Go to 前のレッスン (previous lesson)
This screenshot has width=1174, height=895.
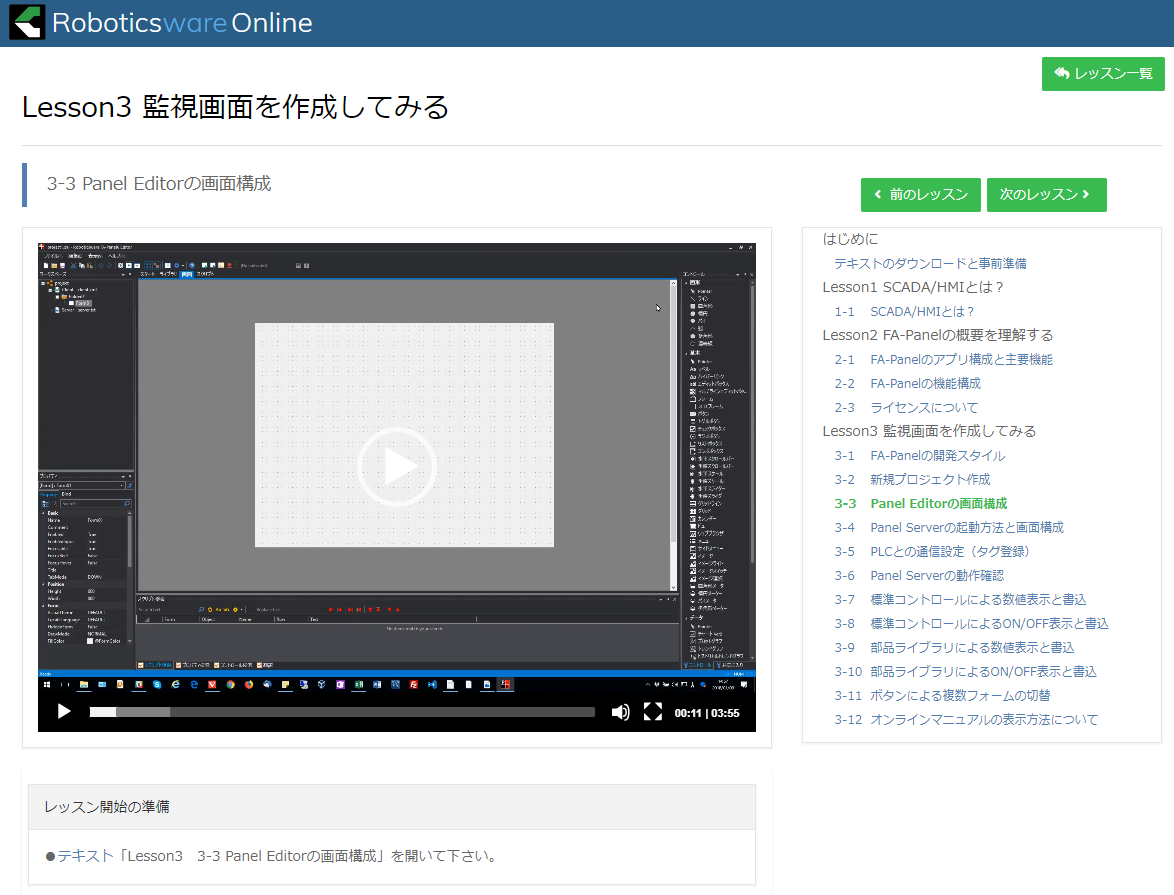(920, 195)
